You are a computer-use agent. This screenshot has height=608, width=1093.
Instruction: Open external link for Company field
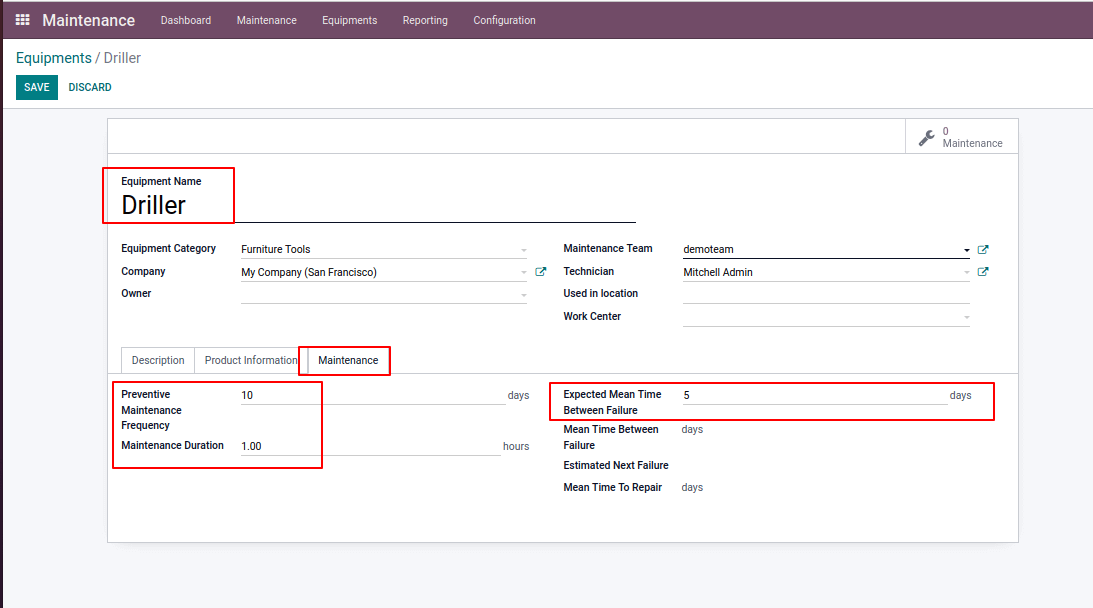click(x=540, y=272)
